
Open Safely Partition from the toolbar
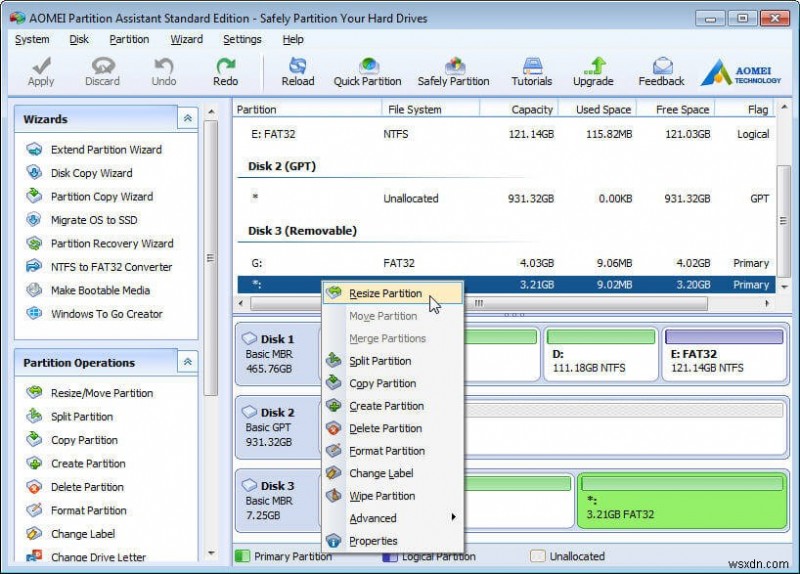pos(454,71)
